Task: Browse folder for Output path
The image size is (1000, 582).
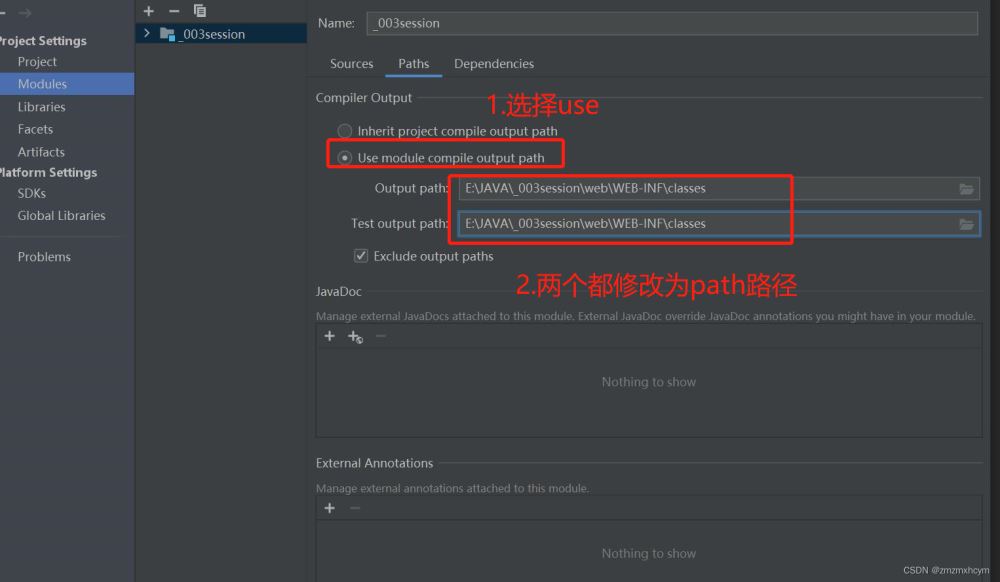Action: click(966, 189)
